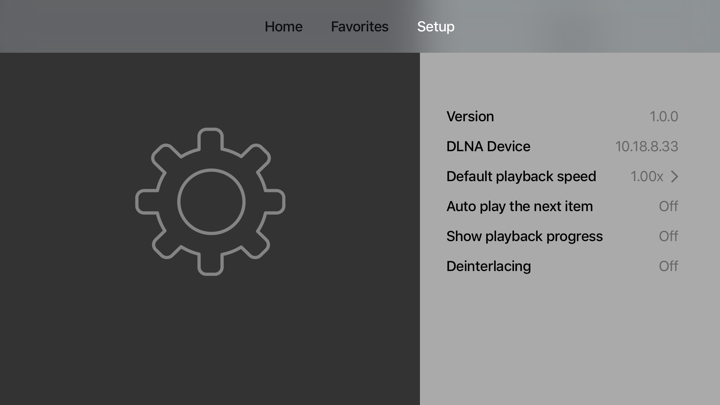
Task: Switch to the Home tab
Action: point(283,27)
